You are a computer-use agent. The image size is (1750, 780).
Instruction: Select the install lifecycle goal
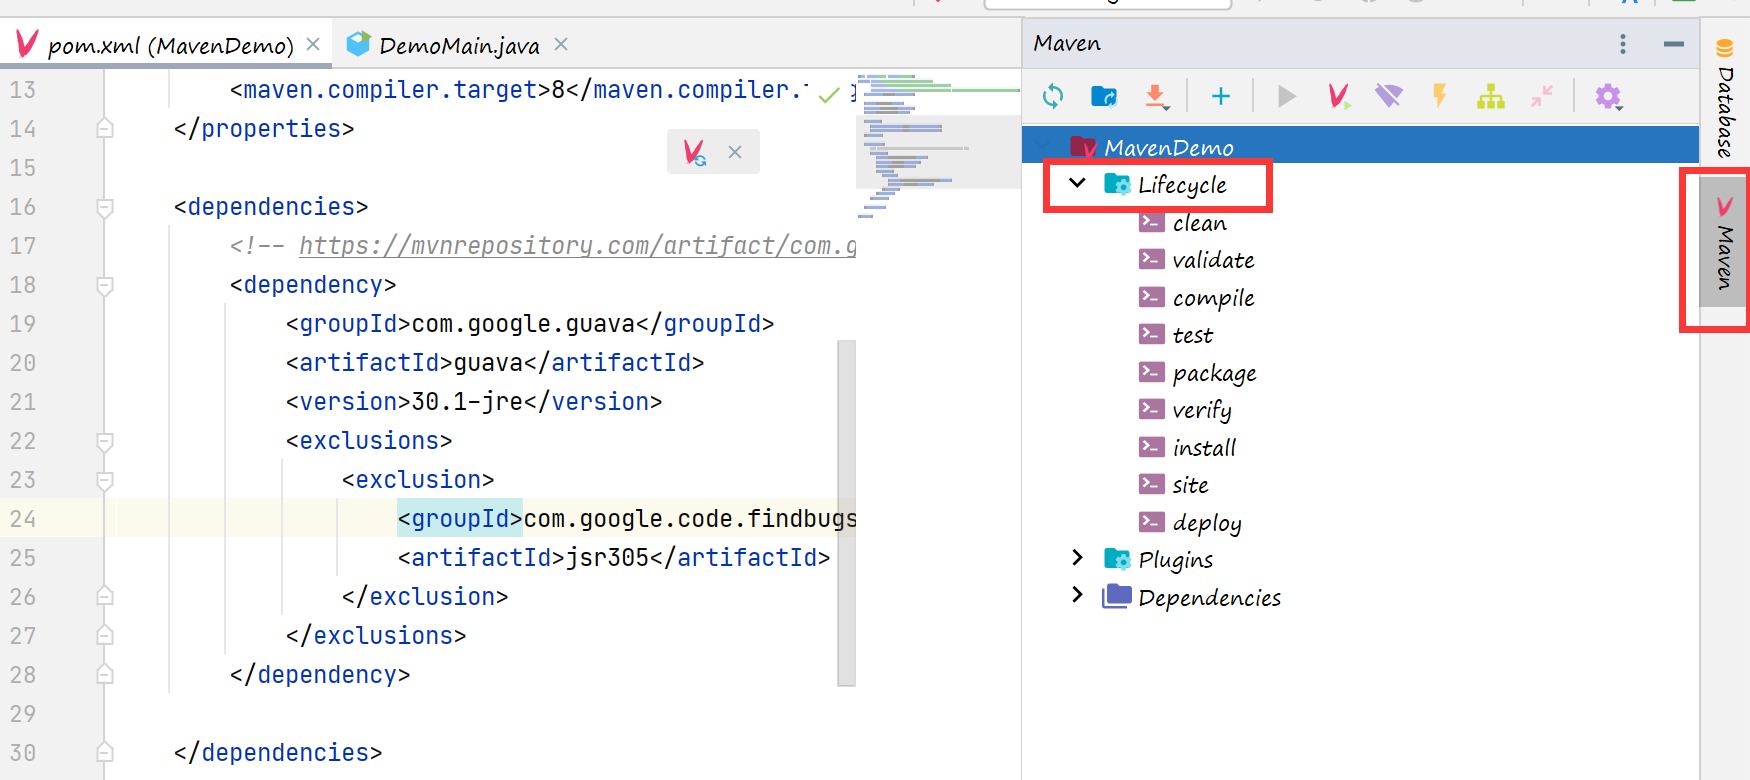pos(1204,448)
